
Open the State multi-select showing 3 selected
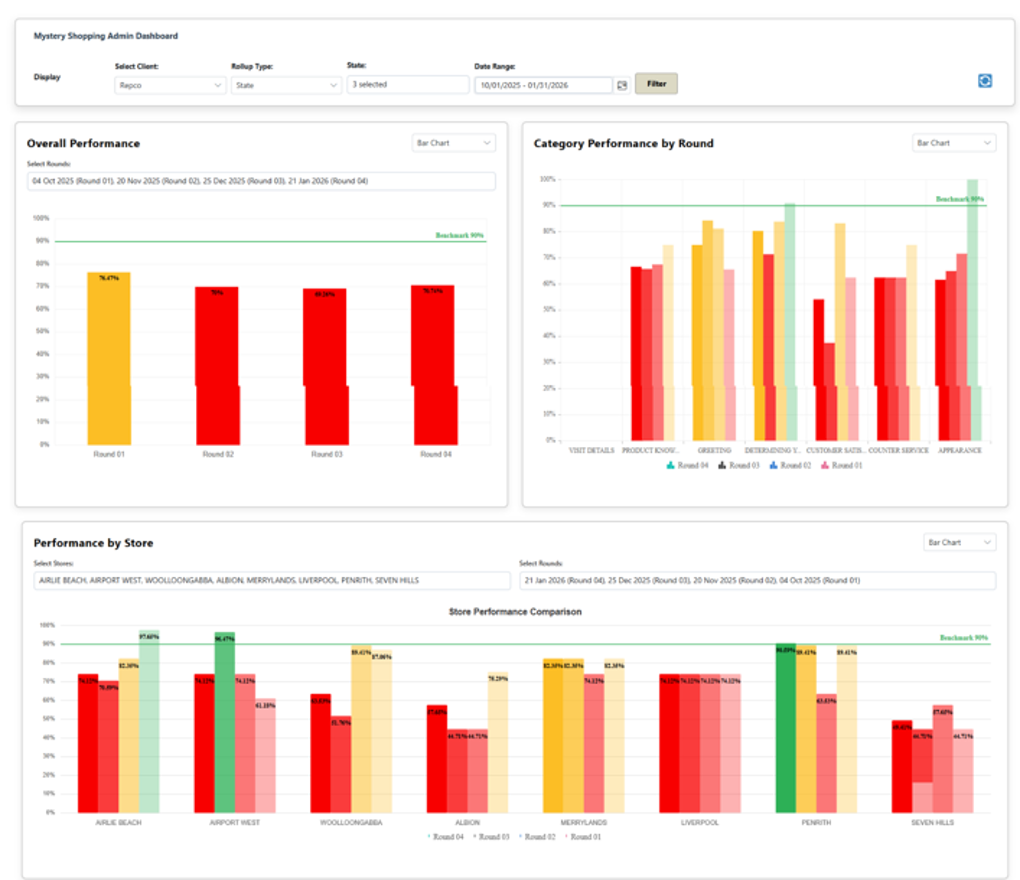tap(407, 85)
